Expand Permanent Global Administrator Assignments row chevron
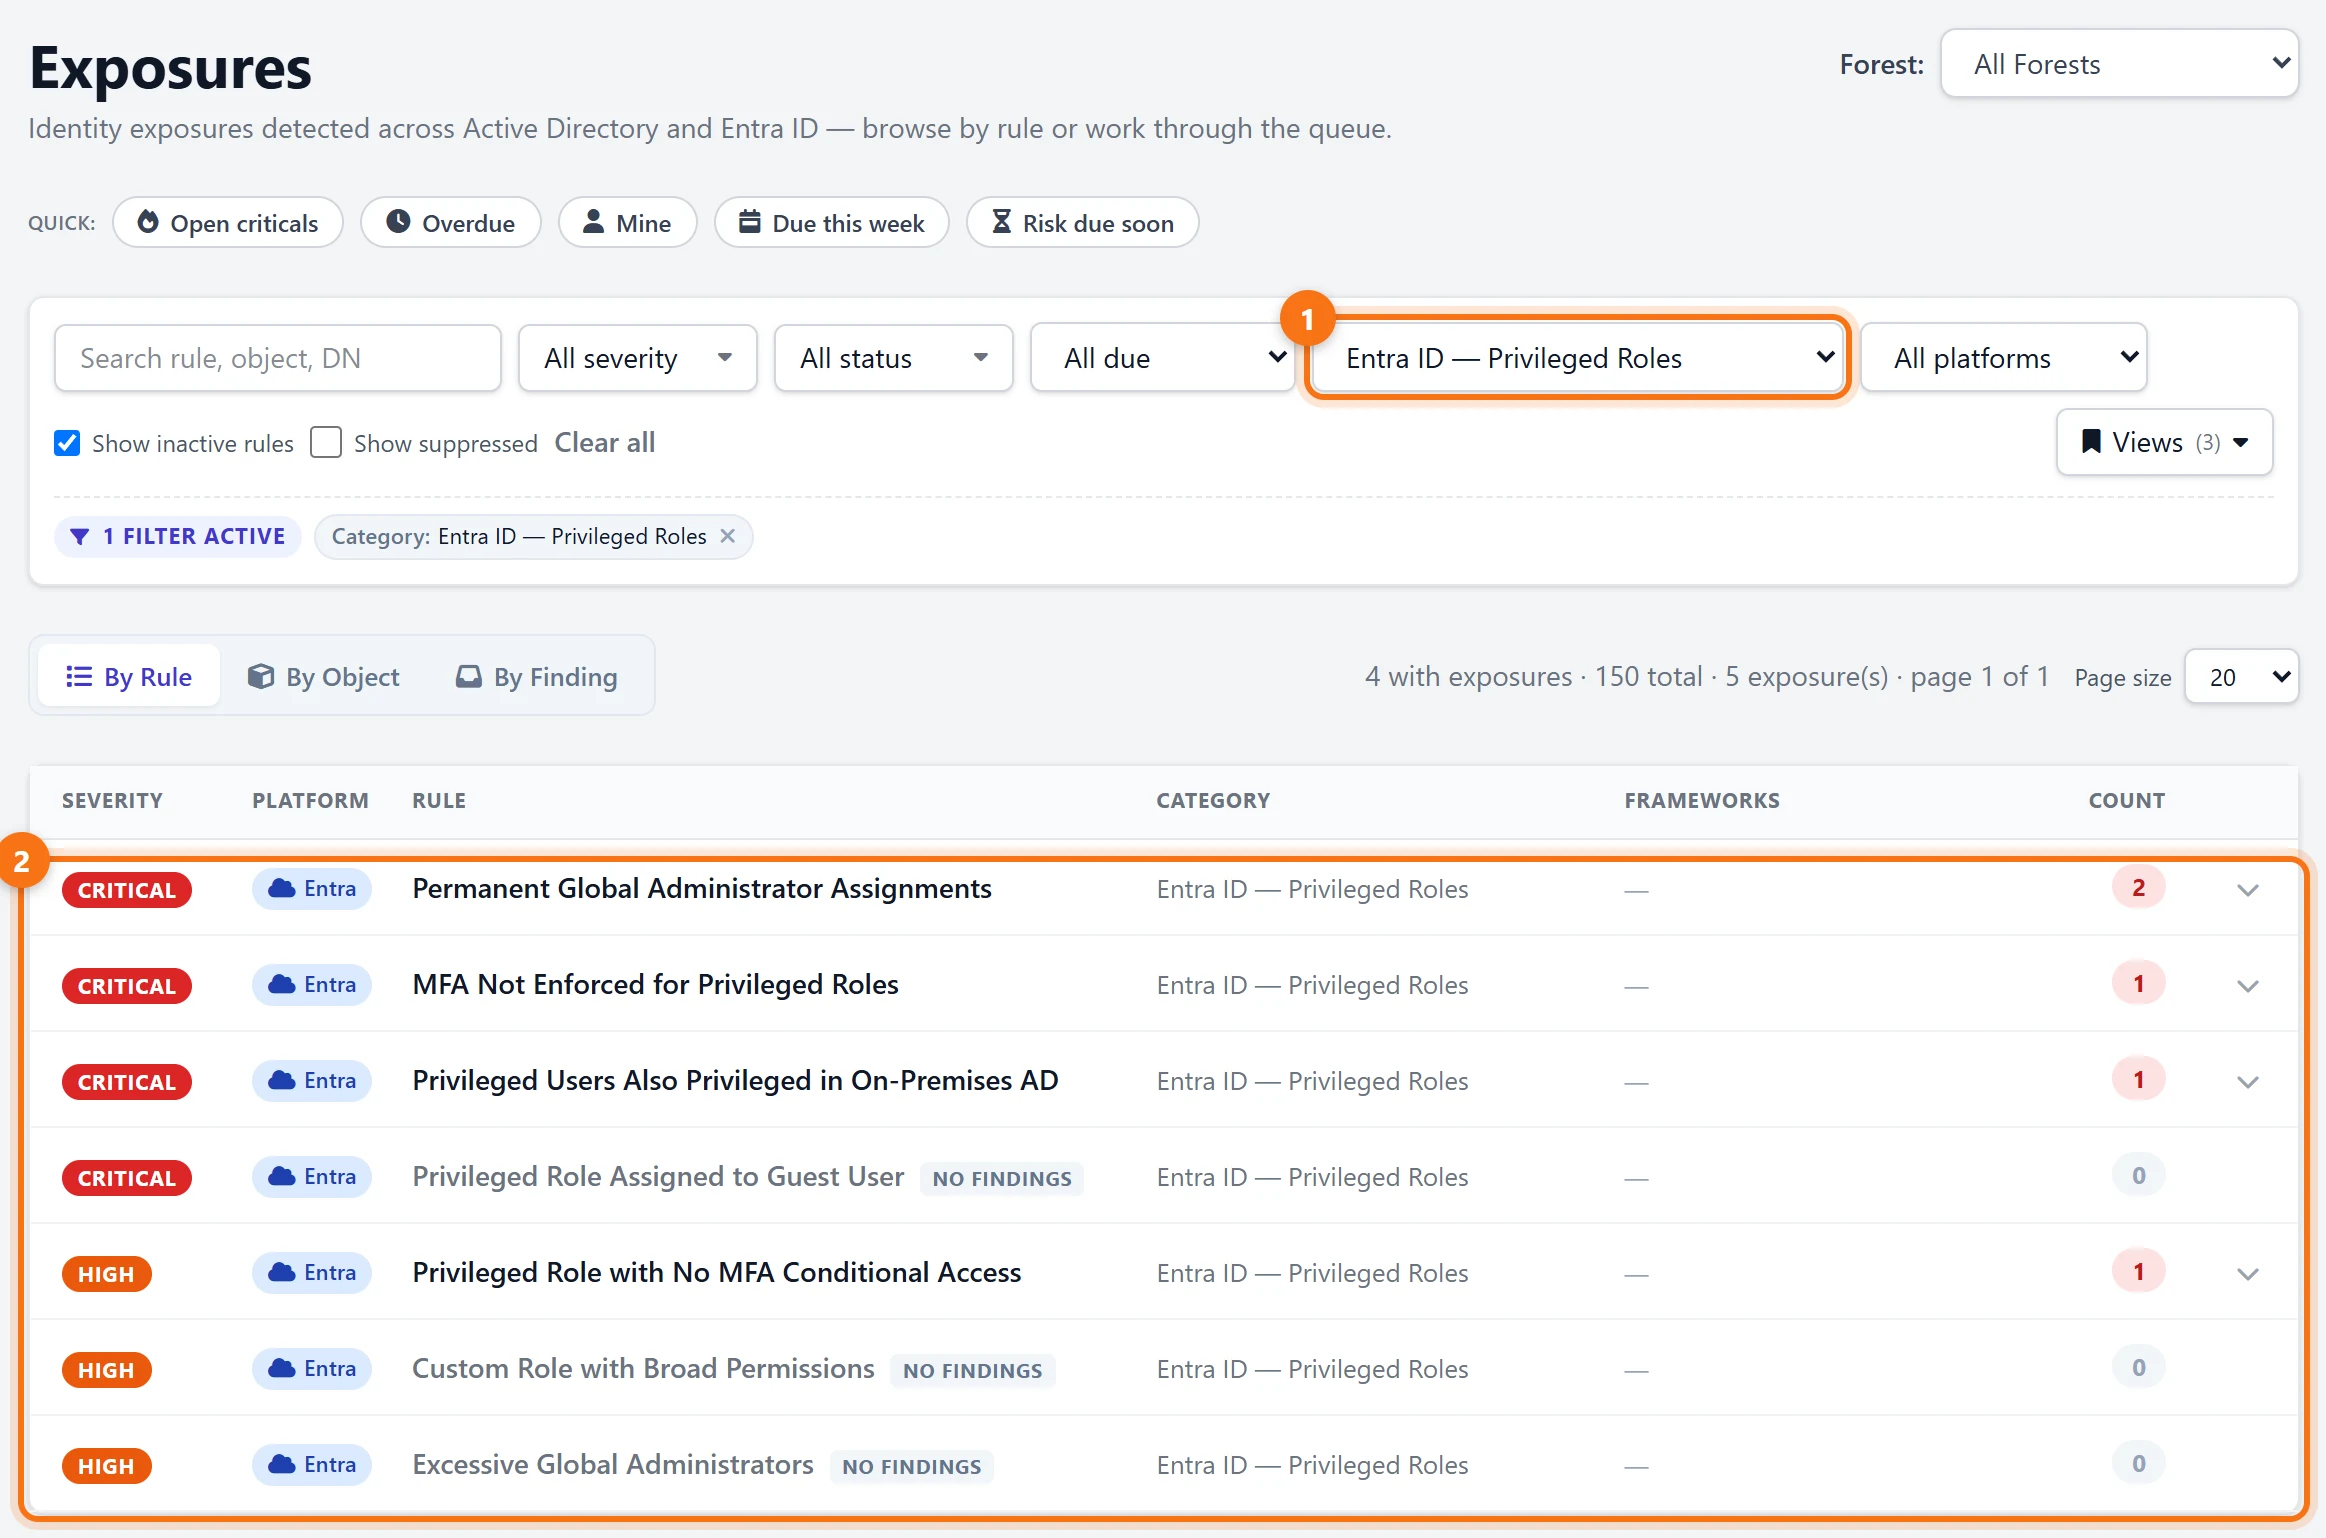This screenshot has height=1538, width=2326. click(2248, 890)
